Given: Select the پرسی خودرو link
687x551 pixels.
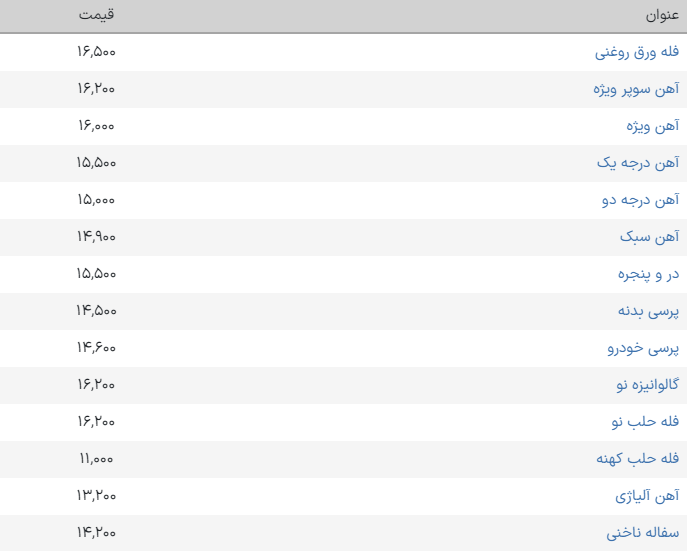Looking at the screenshot, I should [645, 348].
